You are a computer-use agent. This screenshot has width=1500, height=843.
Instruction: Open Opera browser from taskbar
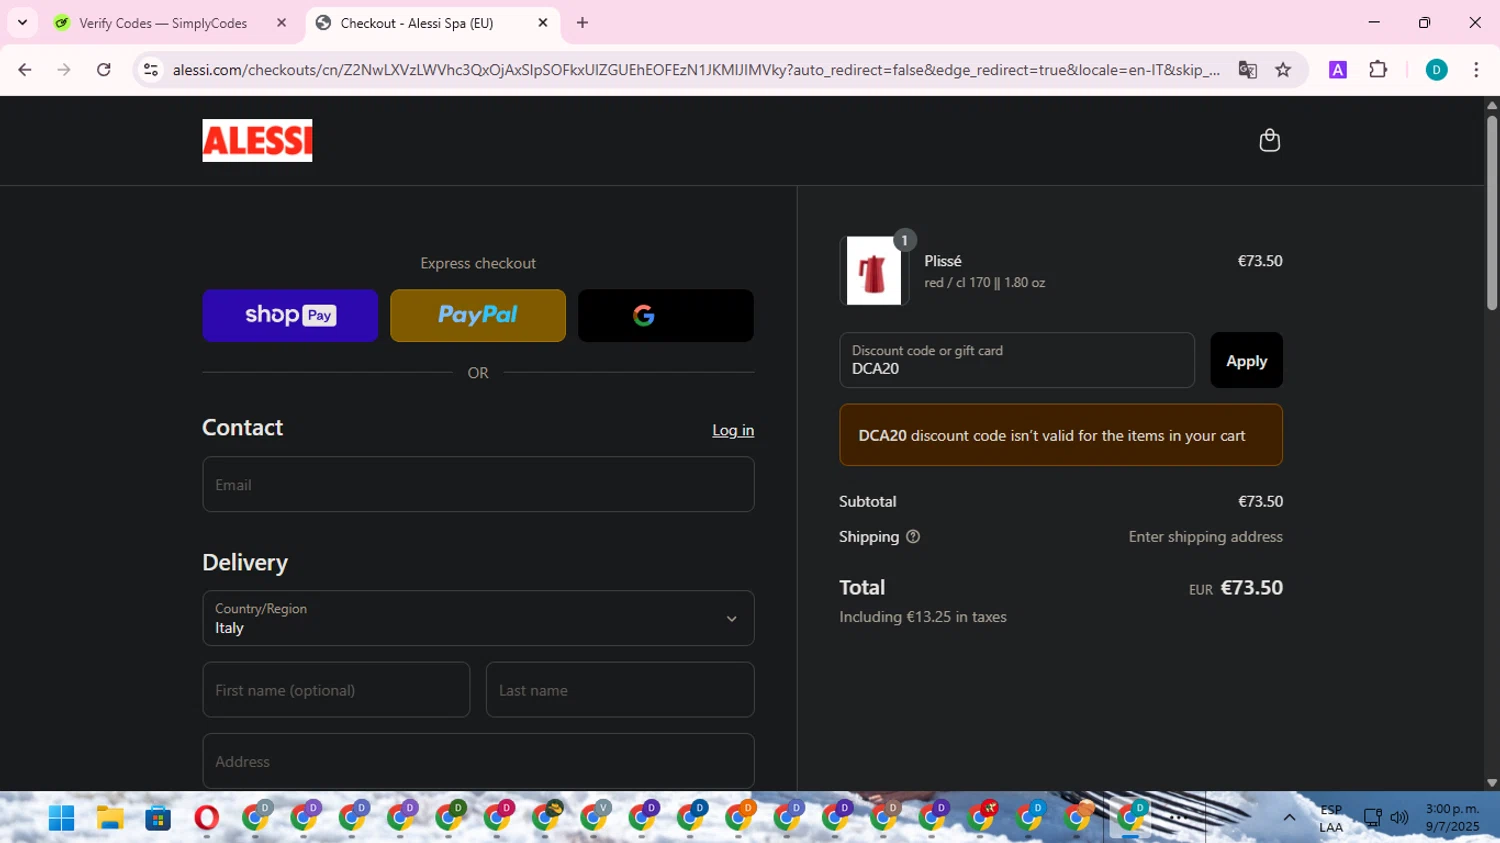point(206,818)
